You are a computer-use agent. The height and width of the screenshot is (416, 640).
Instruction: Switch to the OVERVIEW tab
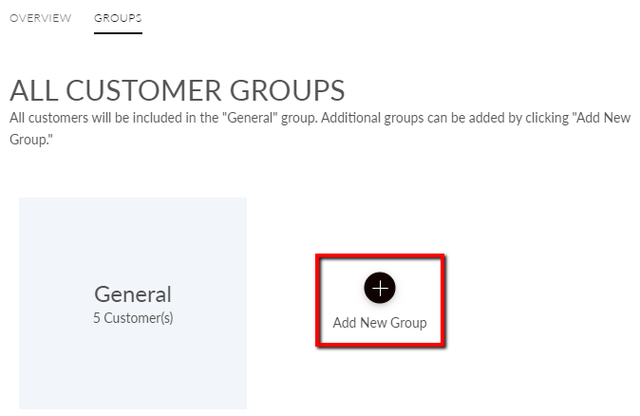click(x=40, y=18)
